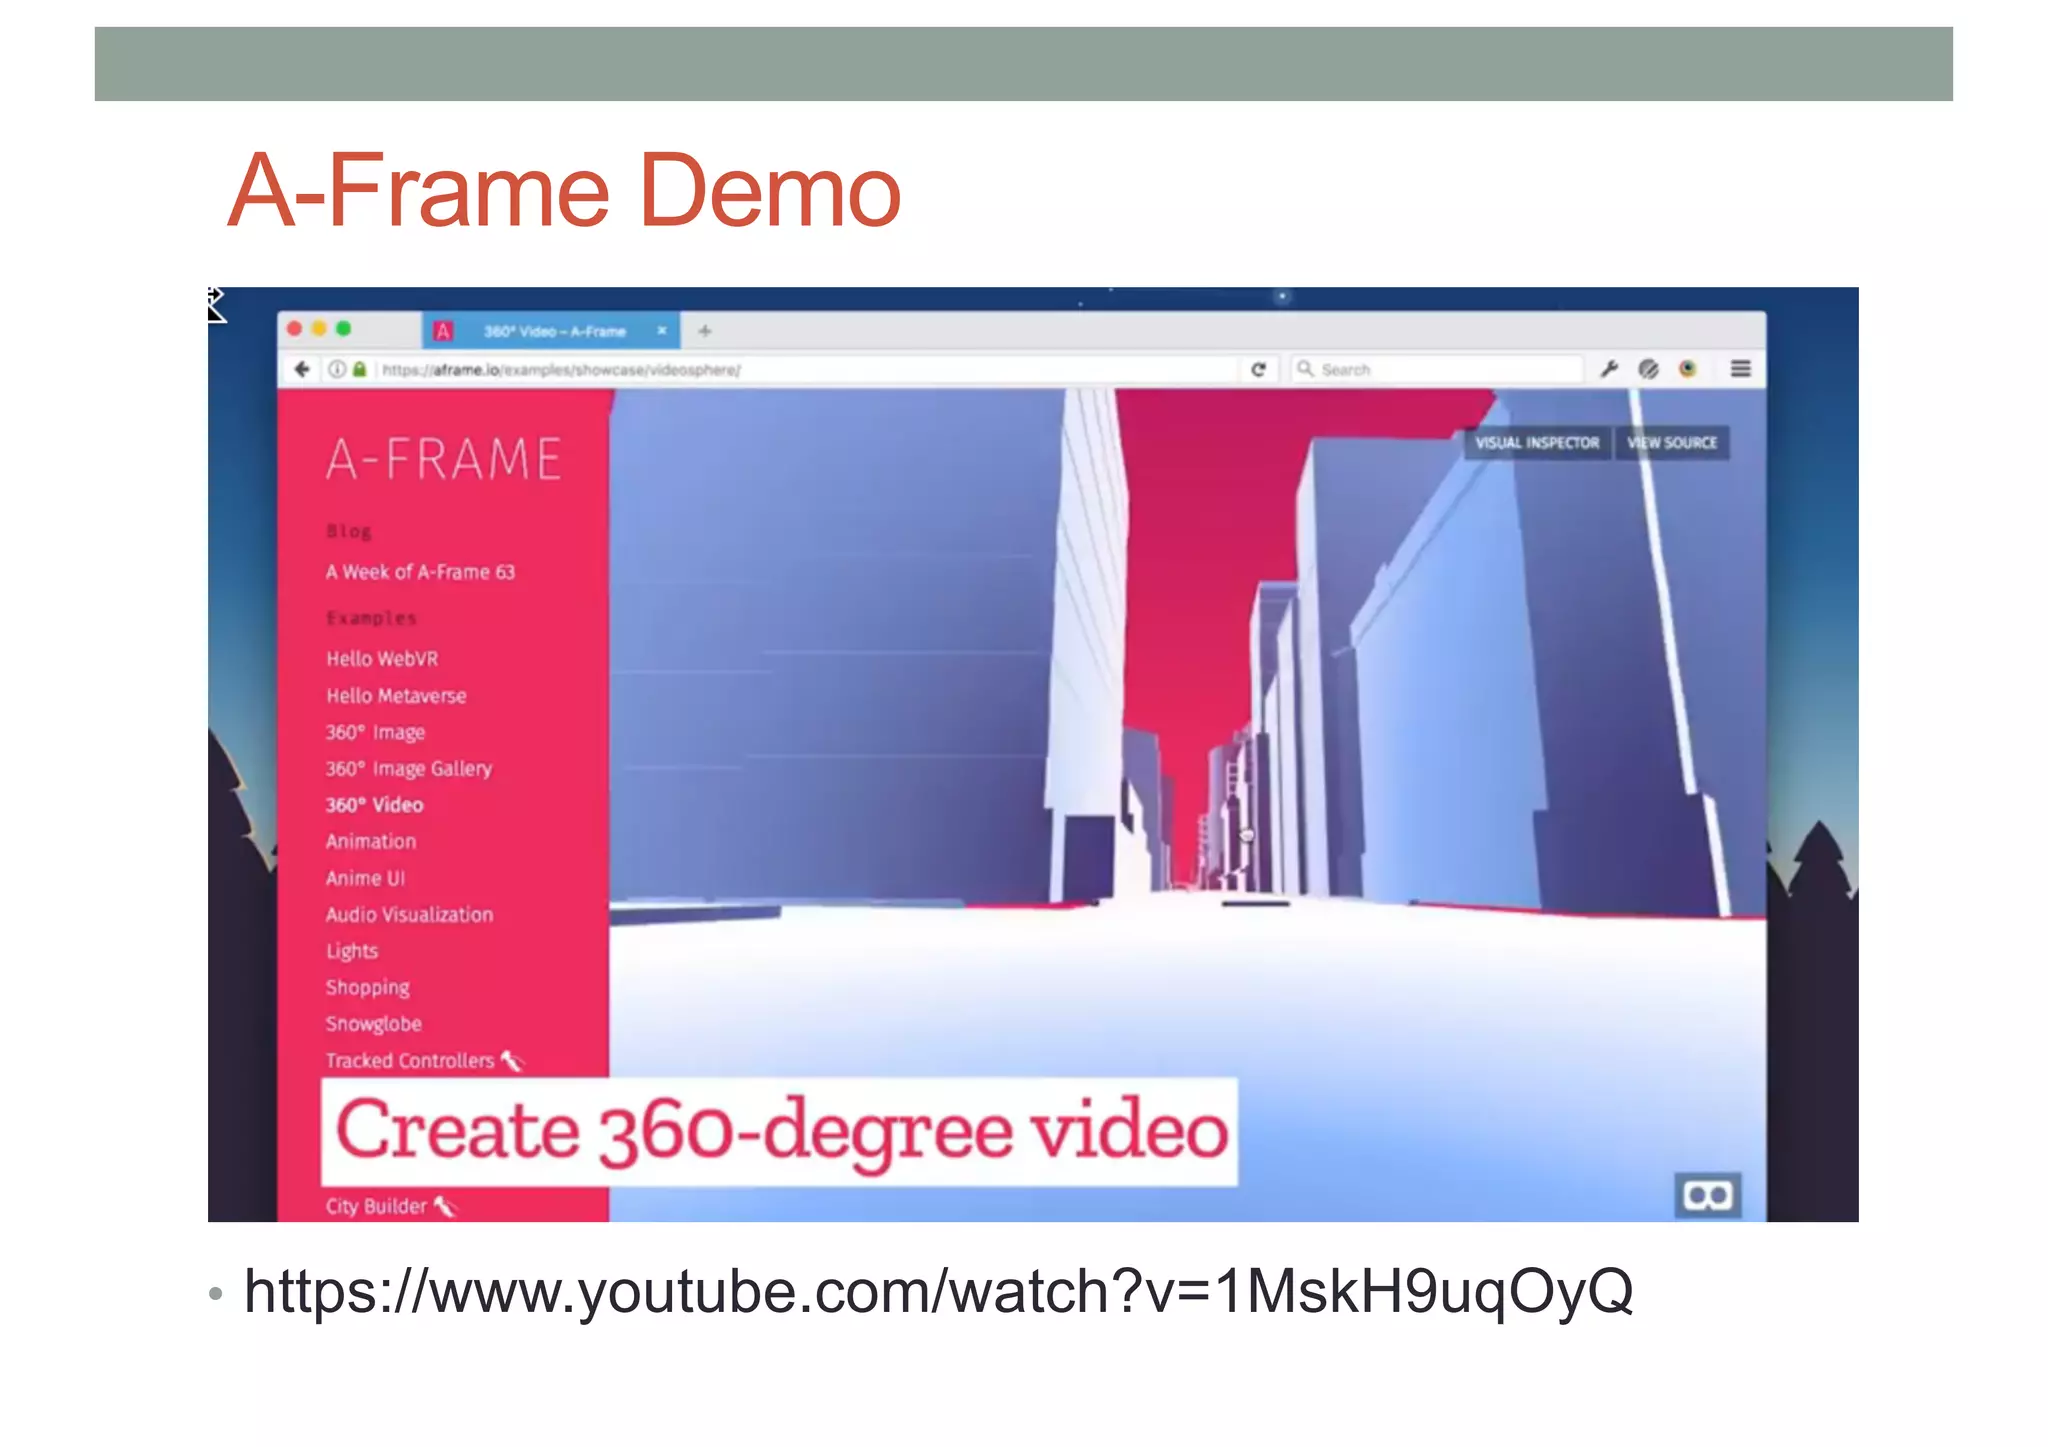Open the Shopping example

(x=367, y=988)
